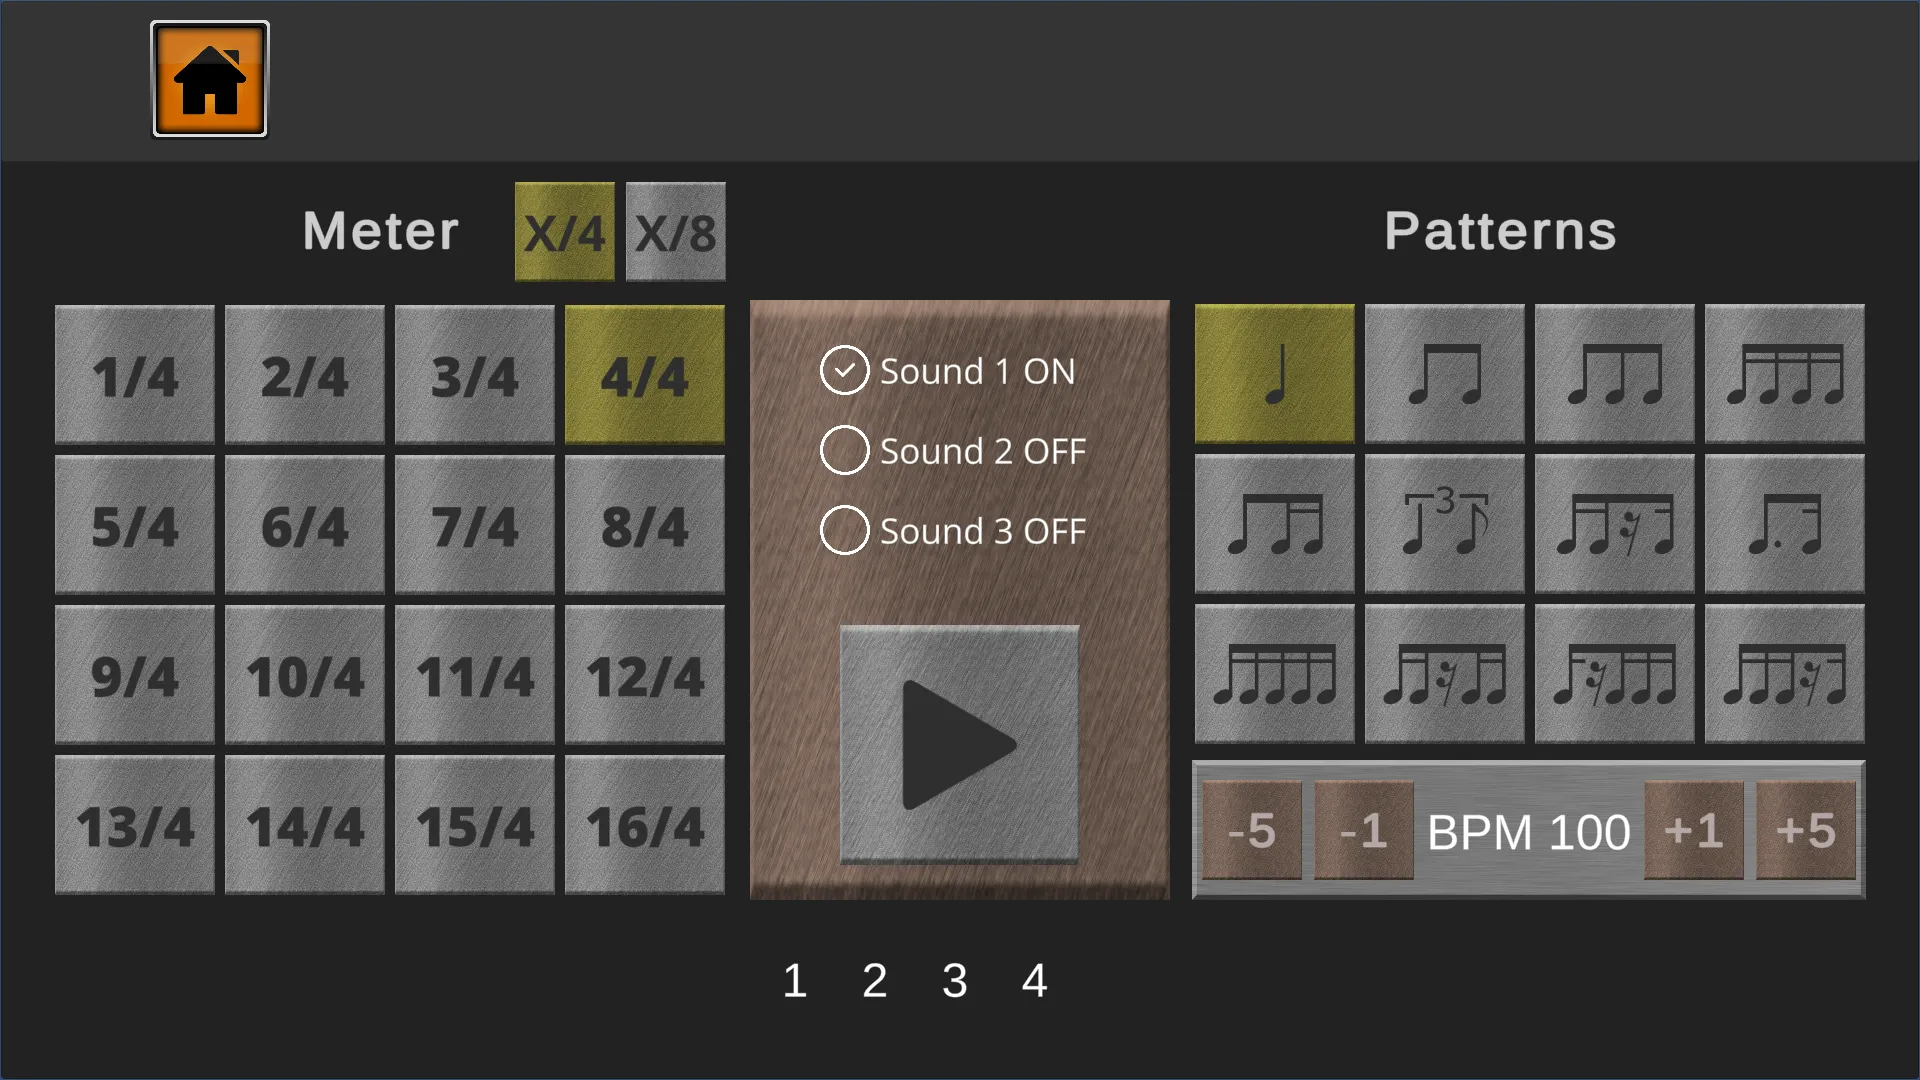Screen dimensions: 1920x1080
Task: Start metronome playback with play button
Action: 960,737
